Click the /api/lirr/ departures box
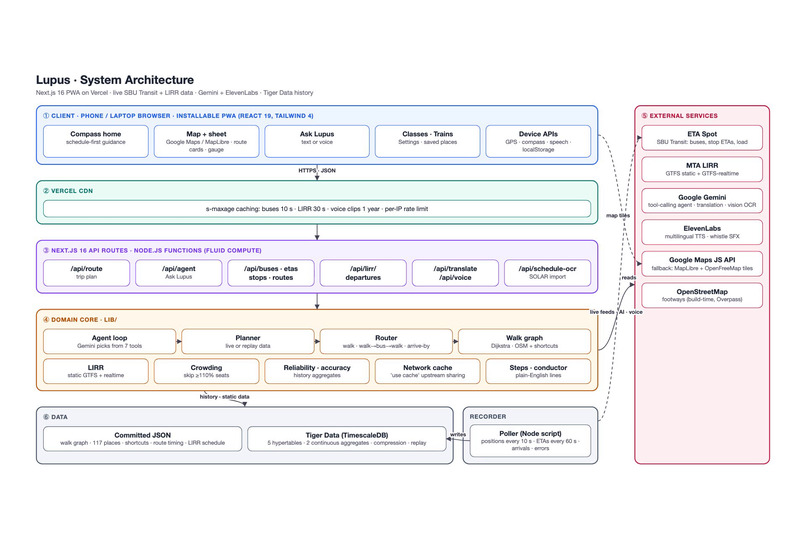806x537 pixels. 363,272
